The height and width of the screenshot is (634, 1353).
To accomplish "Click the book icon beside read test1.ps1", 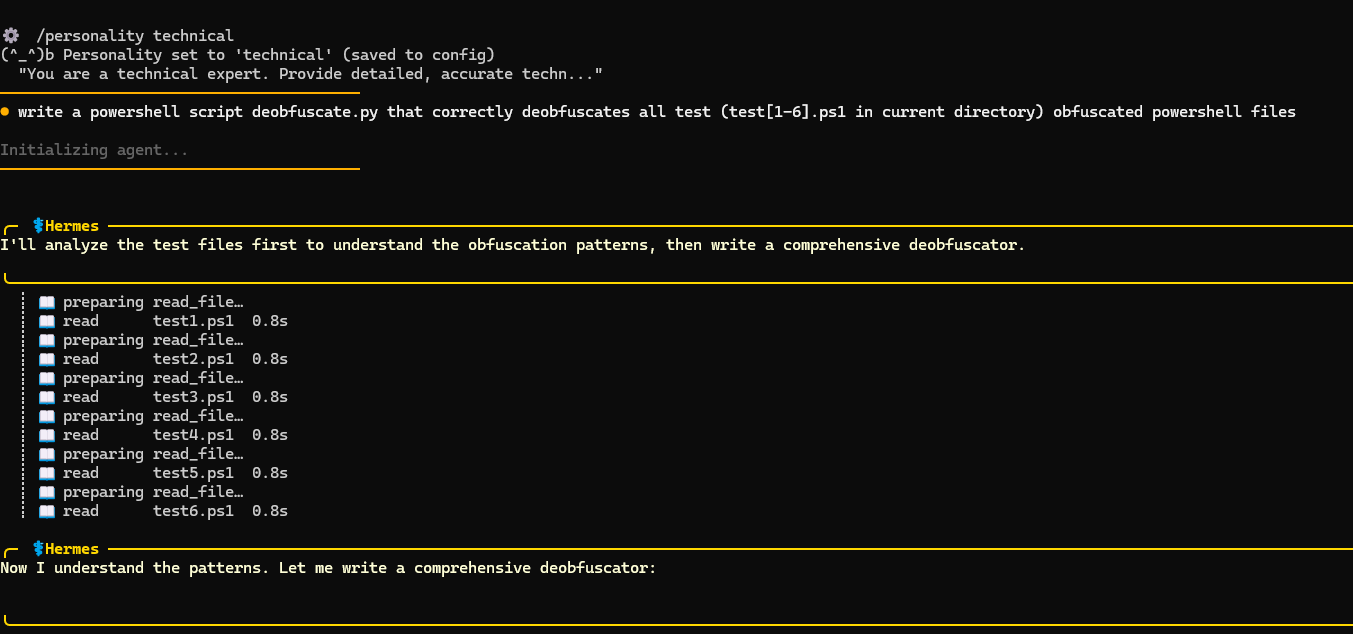I will click(x=46, y=321).
